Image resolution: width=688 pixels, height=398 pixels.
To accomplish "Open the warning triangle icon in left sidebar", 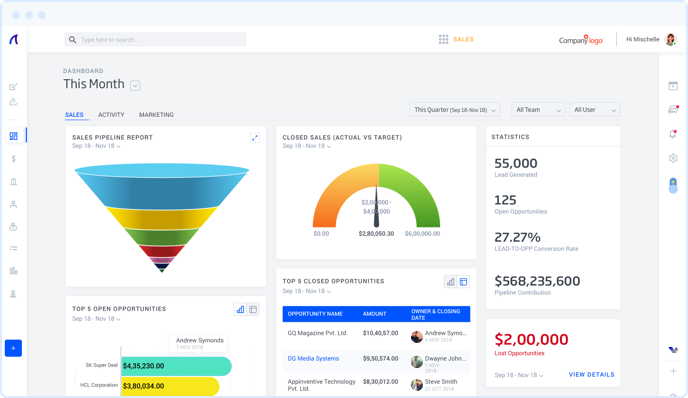I will click(13, 102).
